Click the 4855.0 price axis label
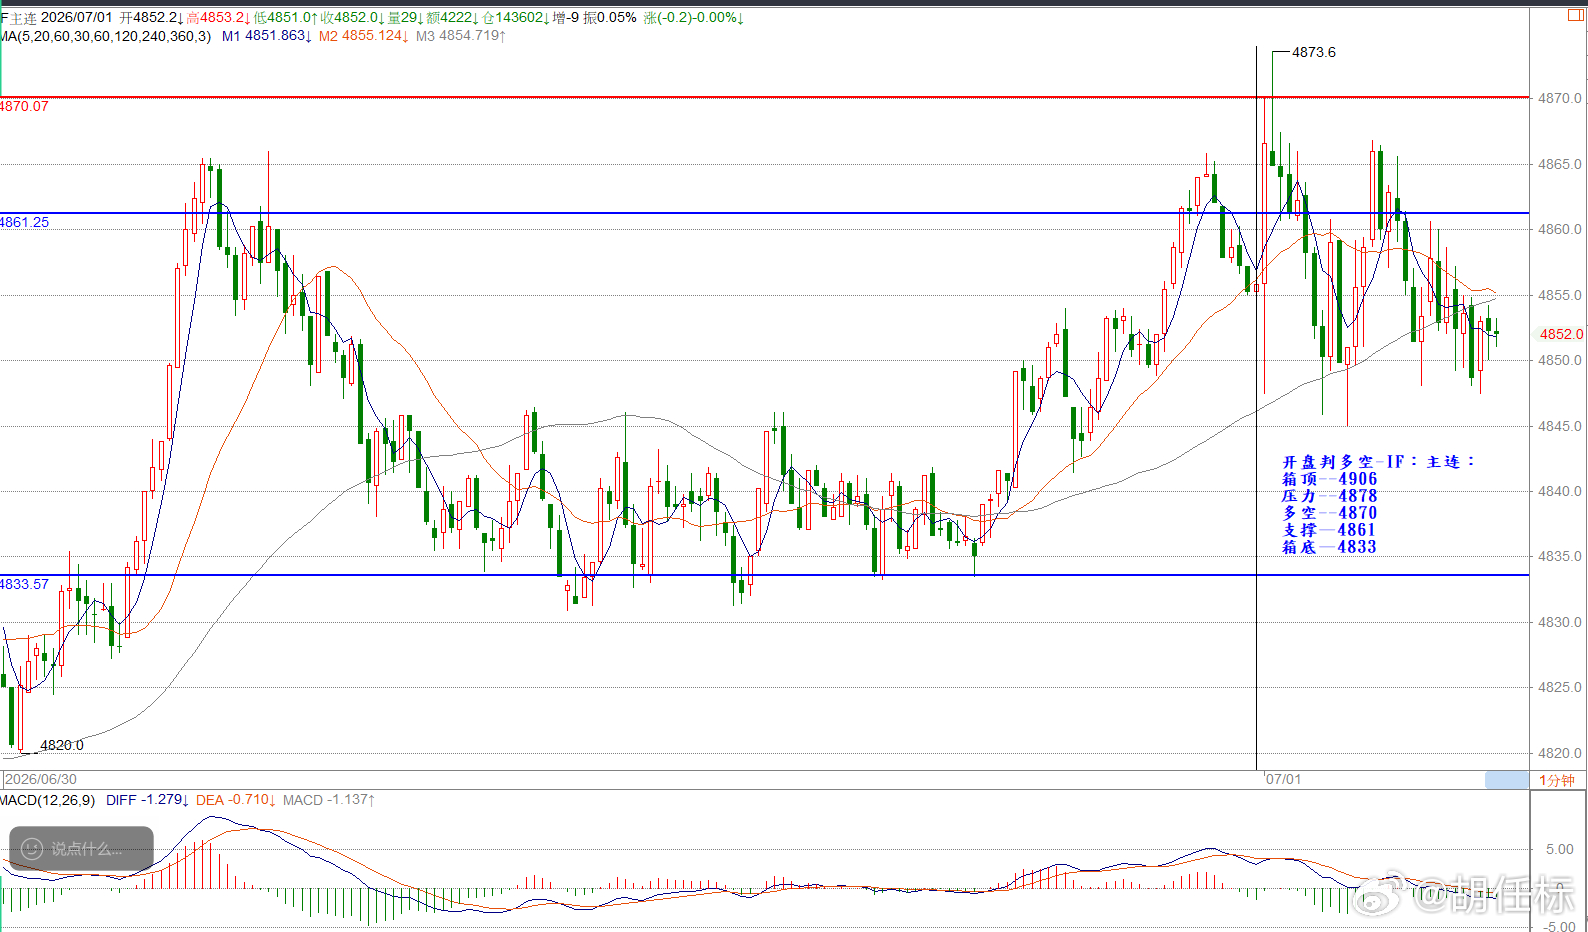1588x932 pixels. pos(1560,295)
